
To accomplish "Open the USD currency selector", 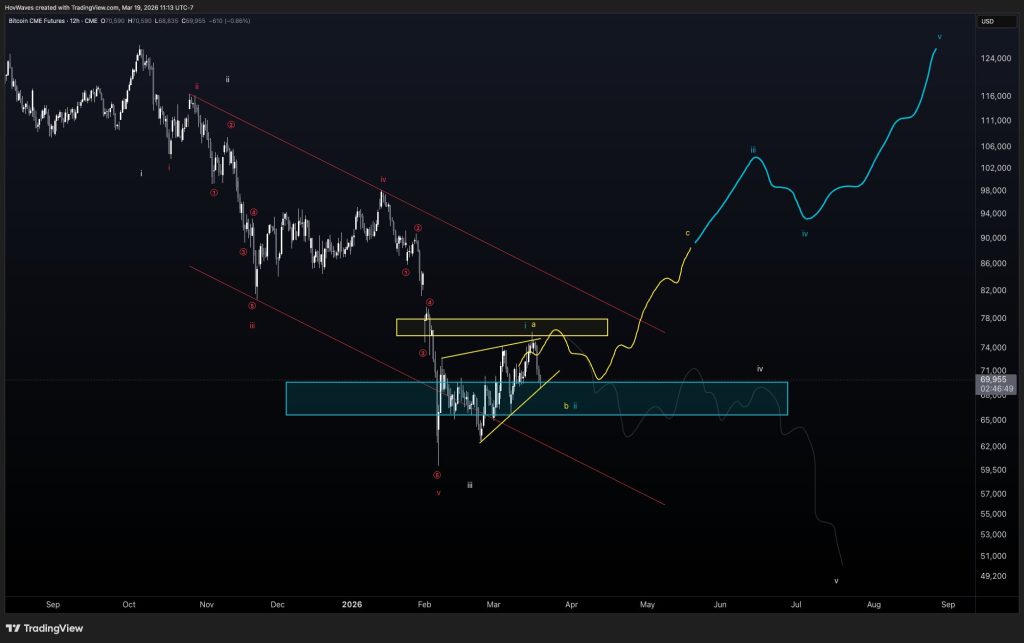I will (x=987, y=21).
